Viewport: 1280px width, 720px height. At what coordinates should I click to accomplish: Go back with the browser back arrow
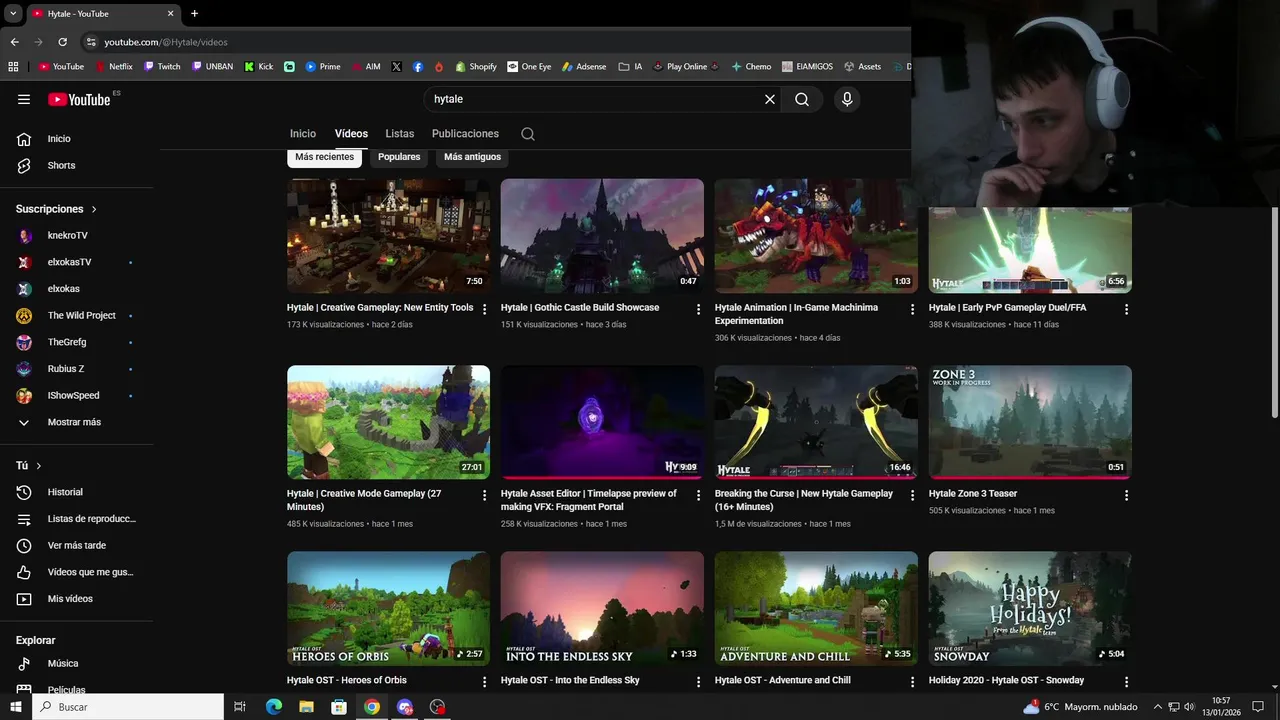(x=14, y=42)
